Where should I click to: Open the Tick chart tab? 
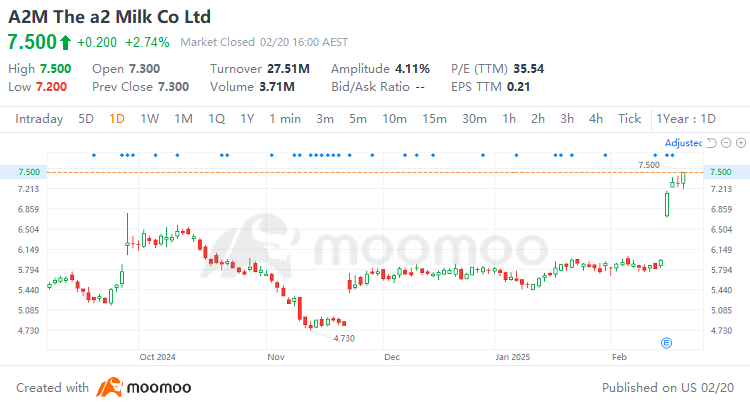[x=629, y=119]
